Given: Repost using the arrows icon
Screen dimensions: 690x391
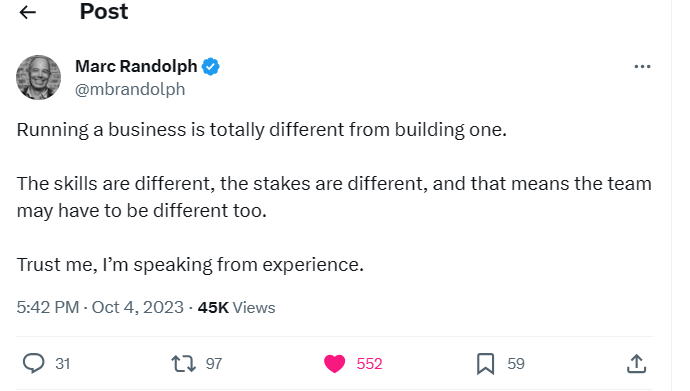Looking at the screenshot, I should pos(183,364).
